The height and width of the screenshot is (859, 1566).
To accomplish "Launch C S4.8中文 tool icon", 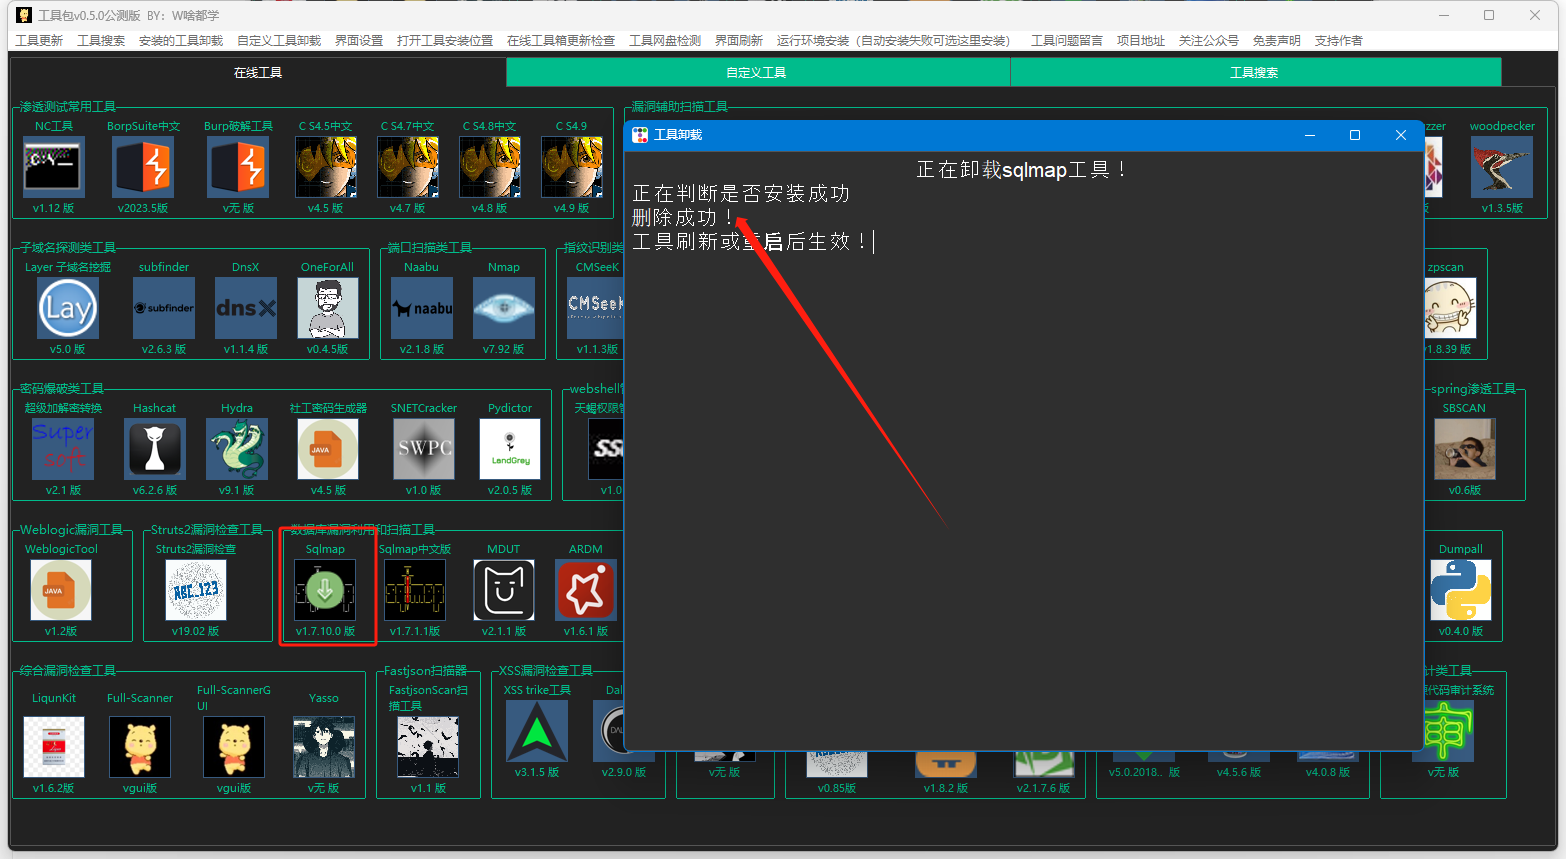I will [490, 167].
